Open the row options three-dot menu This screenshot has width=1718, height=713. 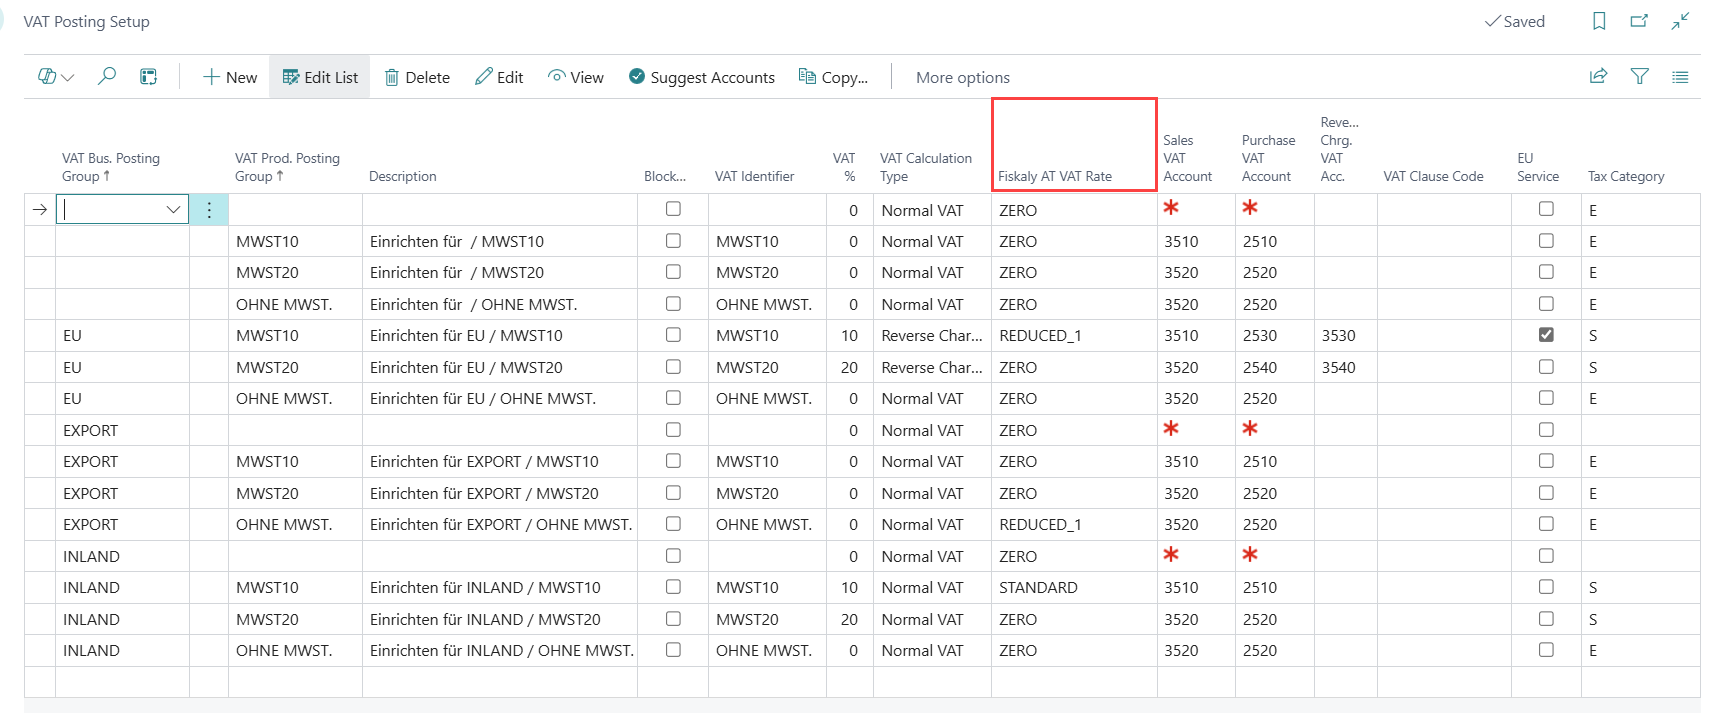pos(209,210)
